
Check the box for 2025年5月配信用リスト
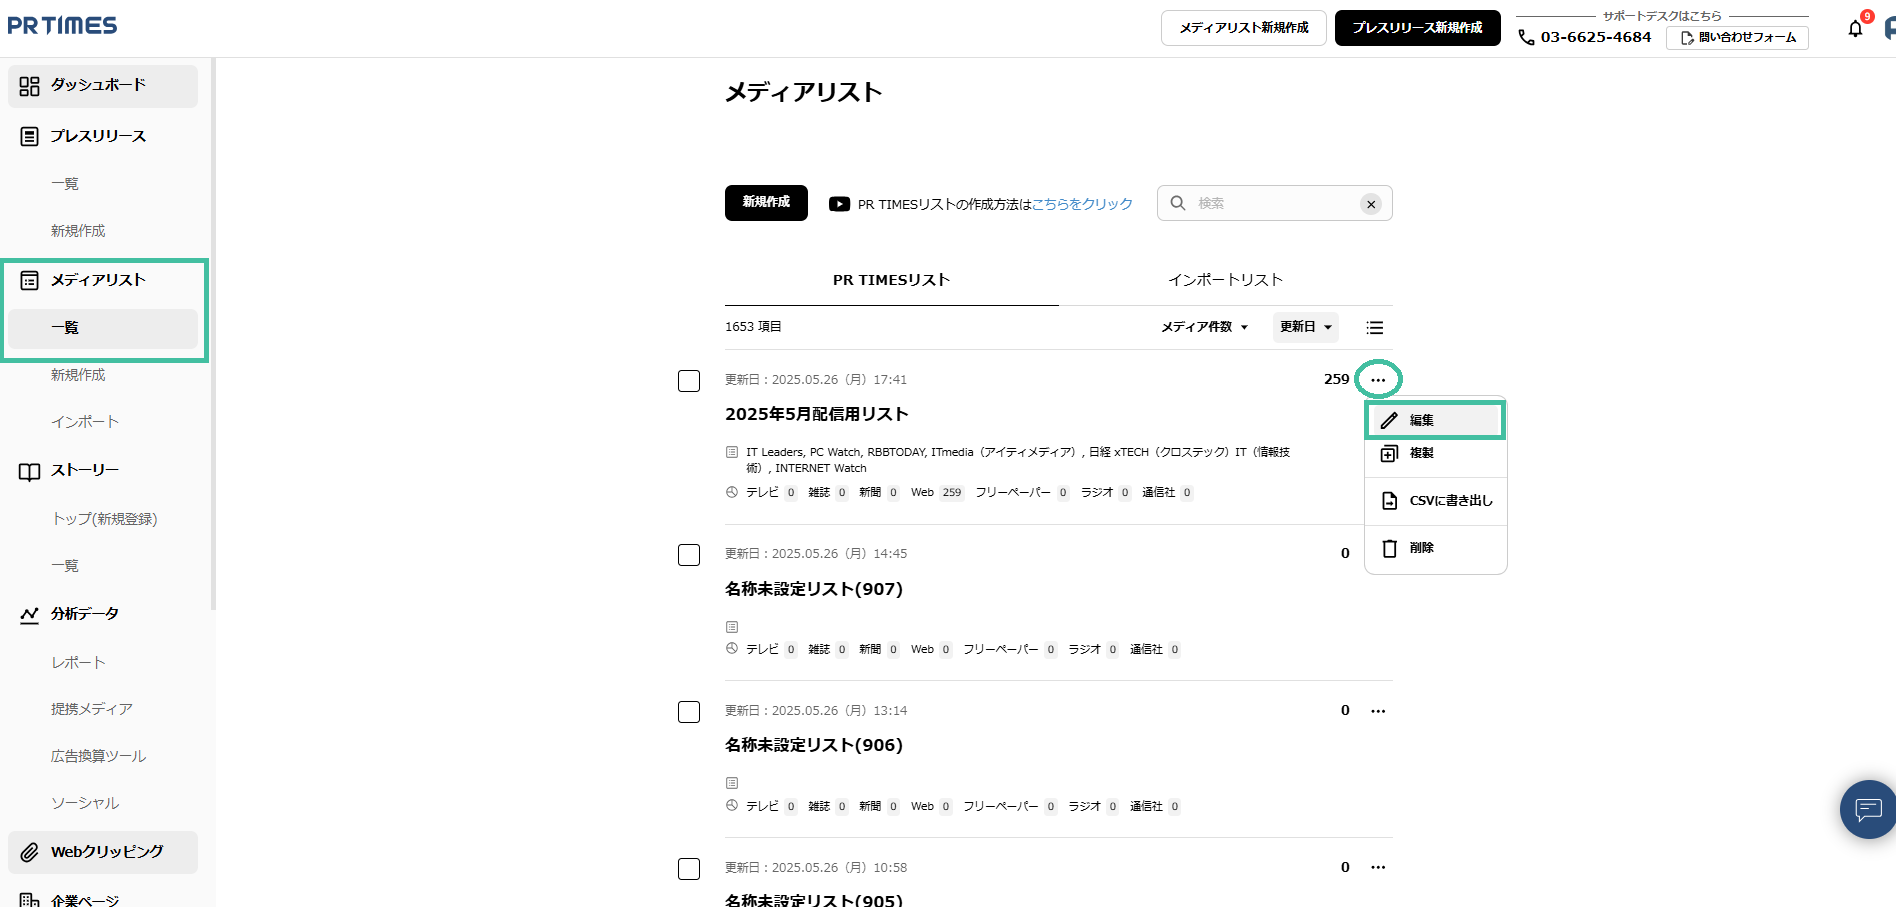click(x=689, y=381)
